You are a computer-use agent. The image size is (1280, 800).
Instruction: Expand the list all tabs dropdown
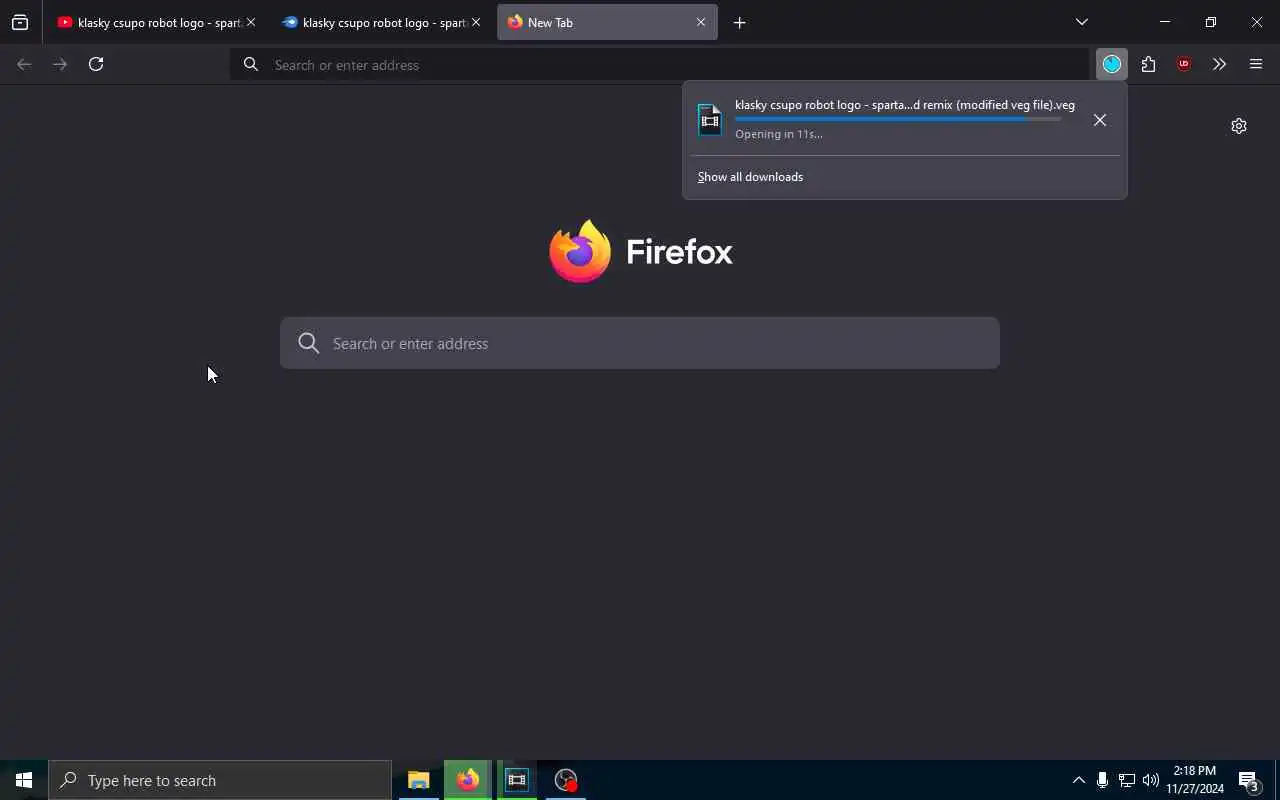pos(1082,22)
